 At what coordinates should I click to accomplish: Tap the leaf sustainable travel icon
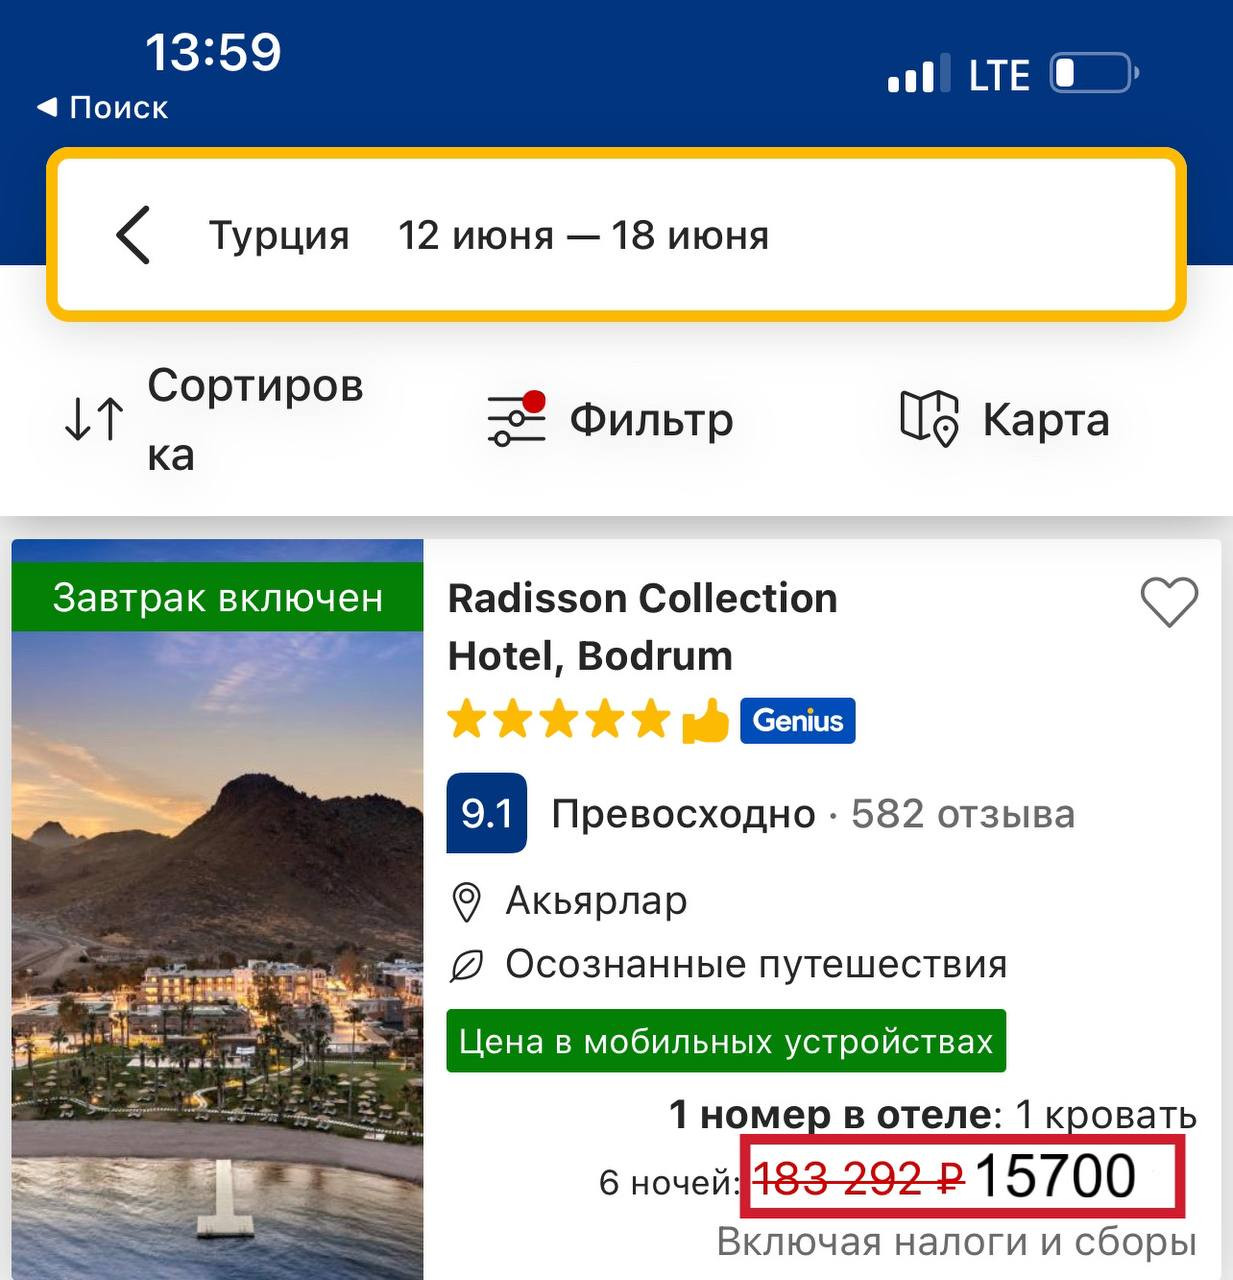coord(466,965)
